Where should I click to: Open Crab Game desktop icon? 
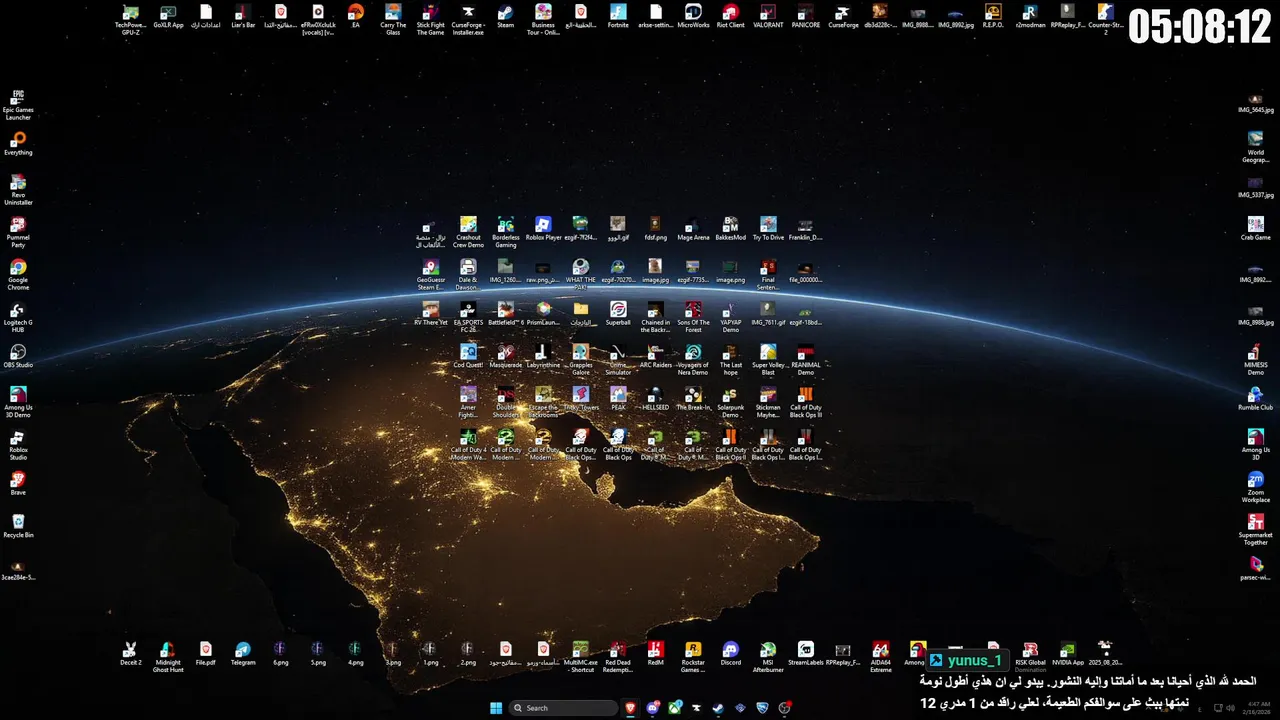(x=1255, y=229)
